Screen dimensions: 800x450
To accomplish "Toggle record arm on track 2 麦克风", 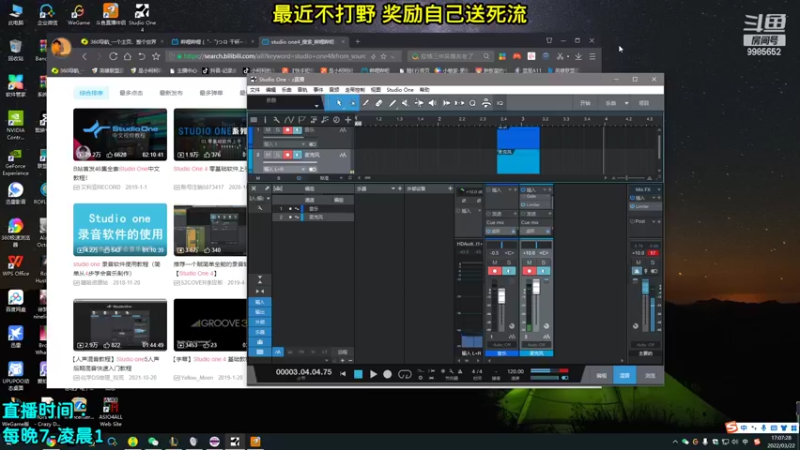I will click(287, 155).
